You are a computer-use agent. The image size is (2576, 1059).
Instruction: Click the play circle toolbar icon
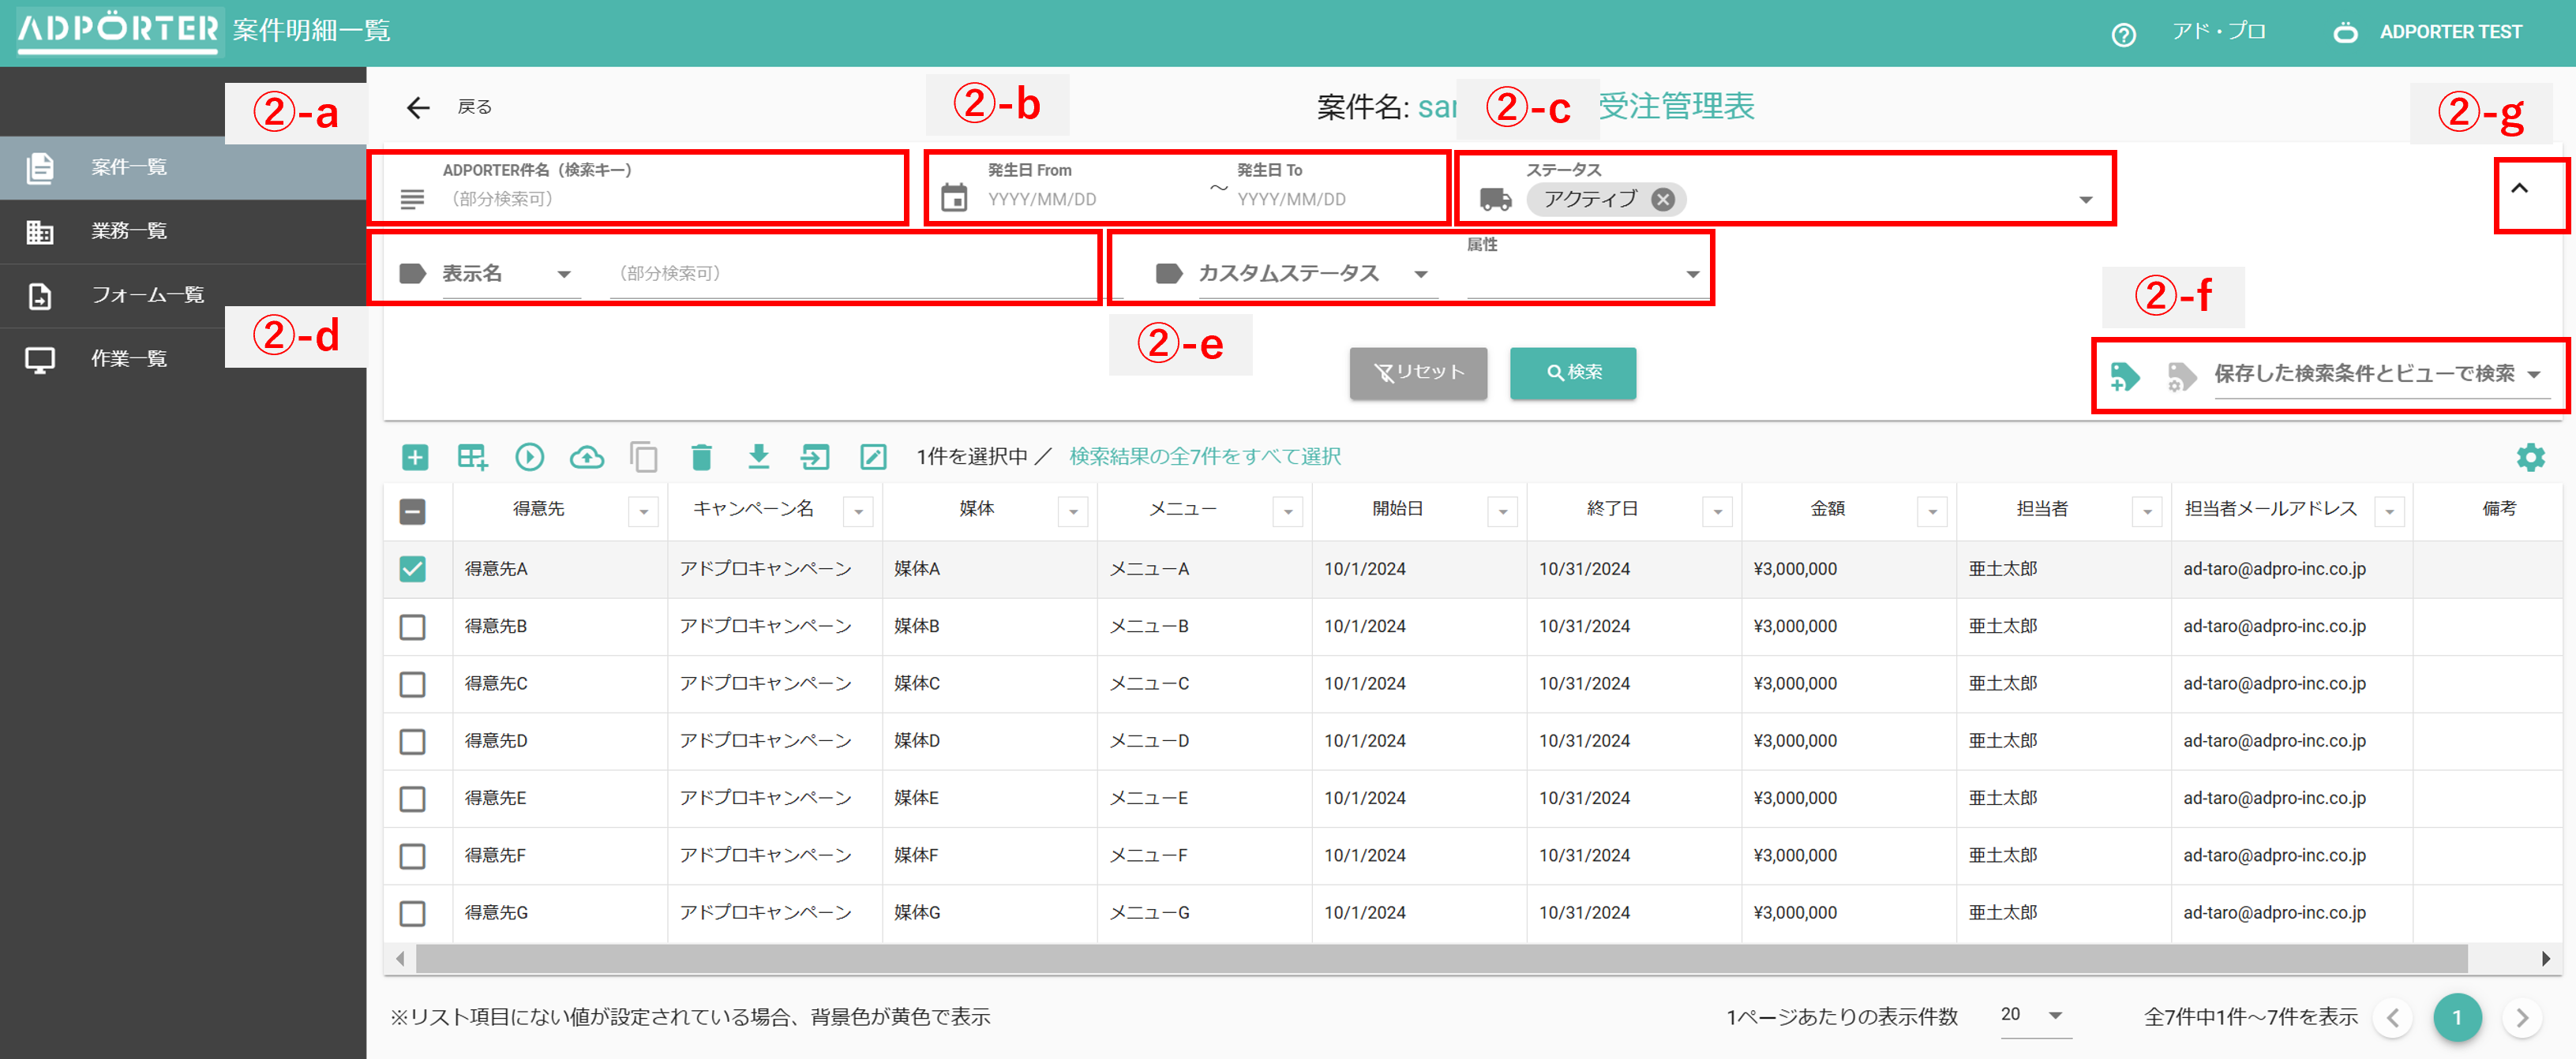pyautogui.click(x=529, y=457)
